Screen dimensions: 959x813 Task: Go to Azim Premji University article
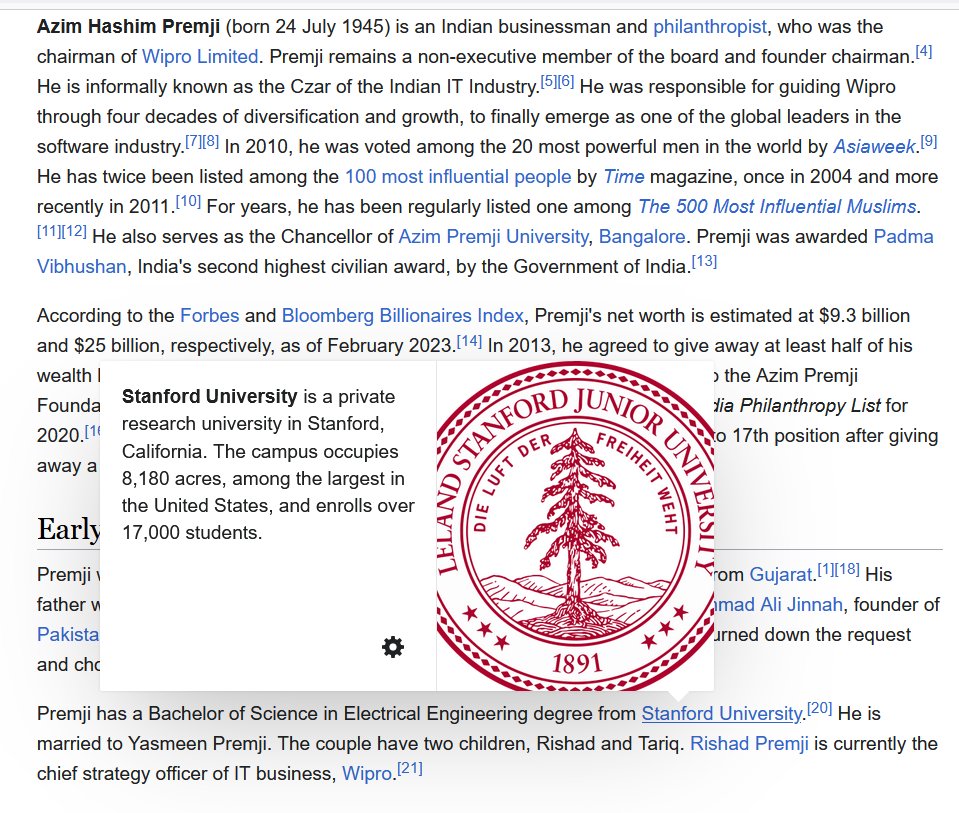(x=494, y=237)
